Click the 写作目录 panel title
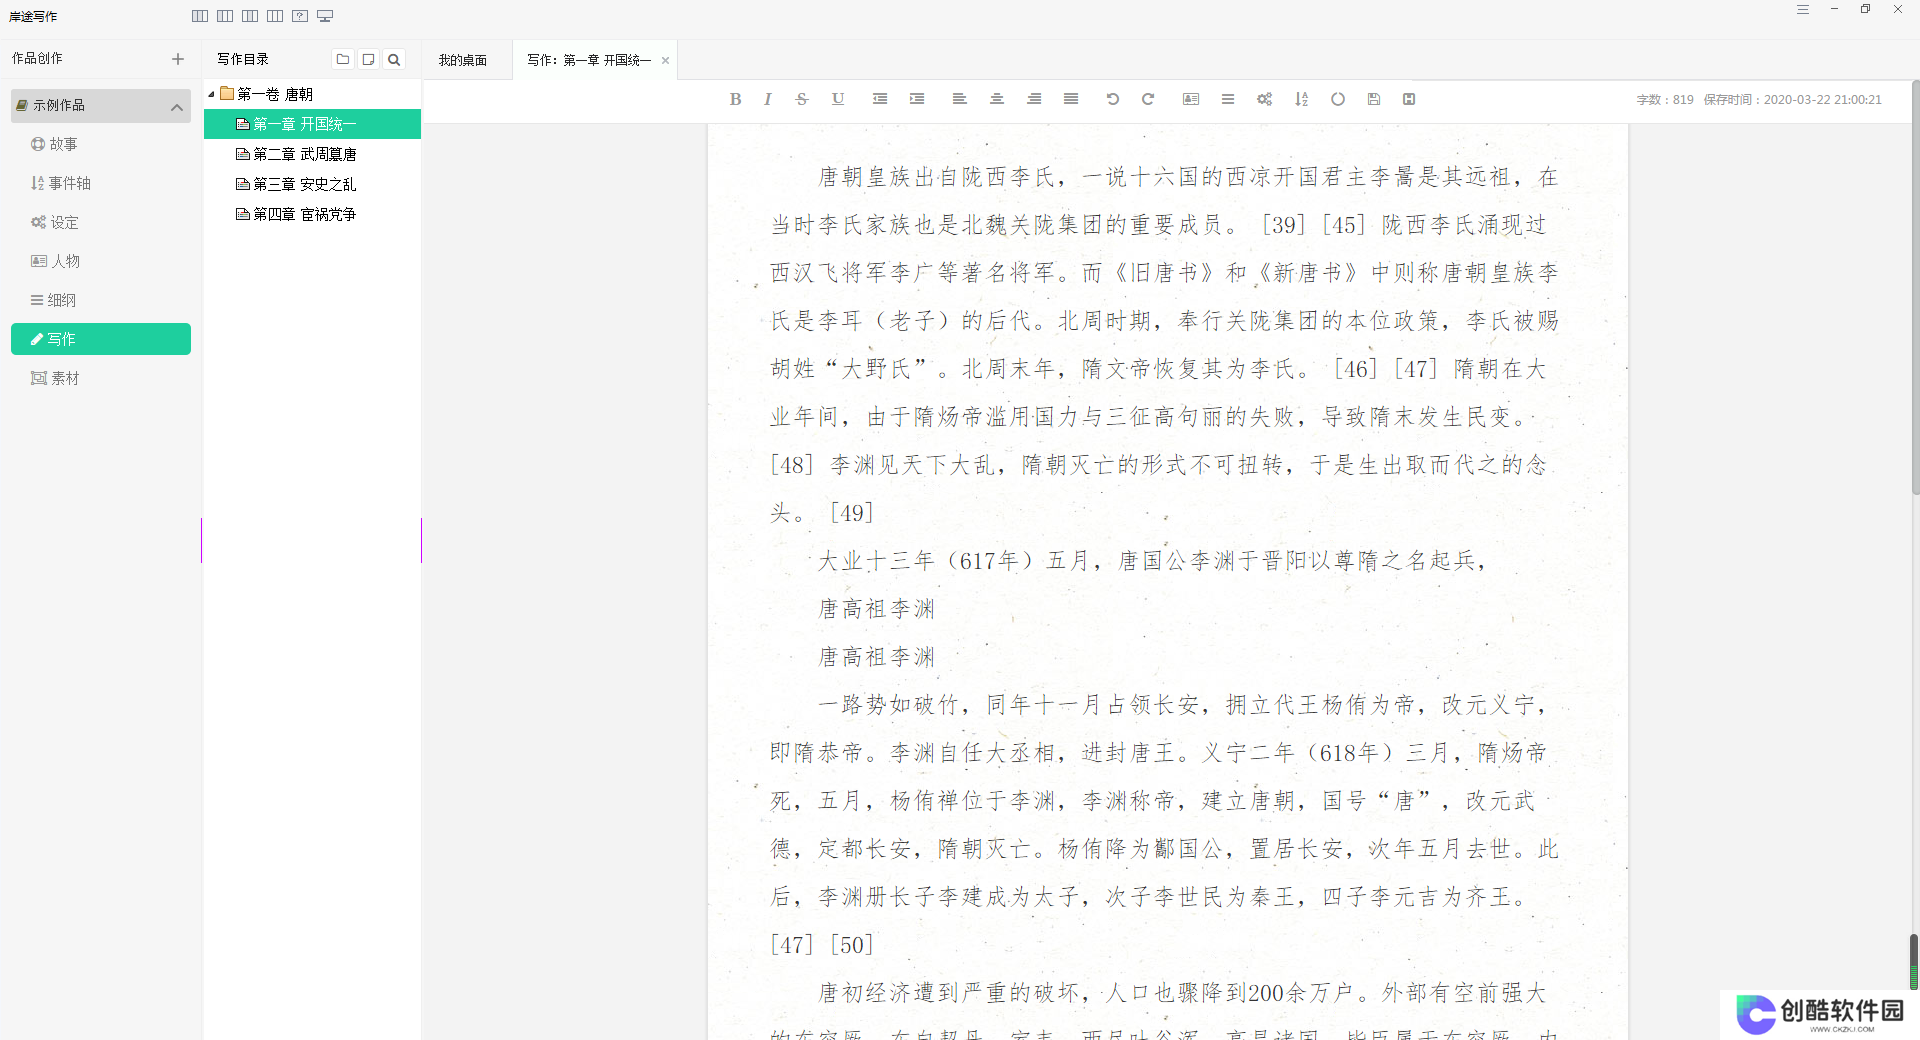The width and height of the screenshot is (1920, 1040). pyautogui.click(x=243, y=59)
